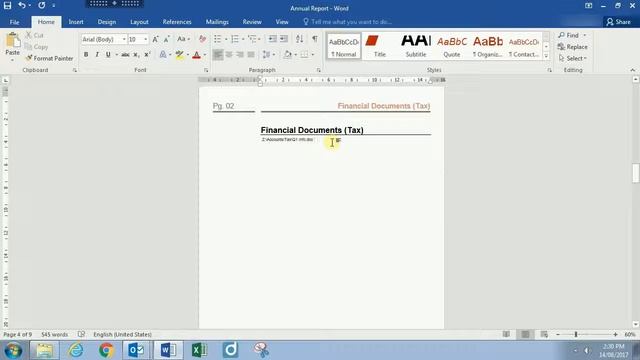This screenshot has width=640, height=360.
Task: Apply the red font color
Action: (x=196, y=55)
